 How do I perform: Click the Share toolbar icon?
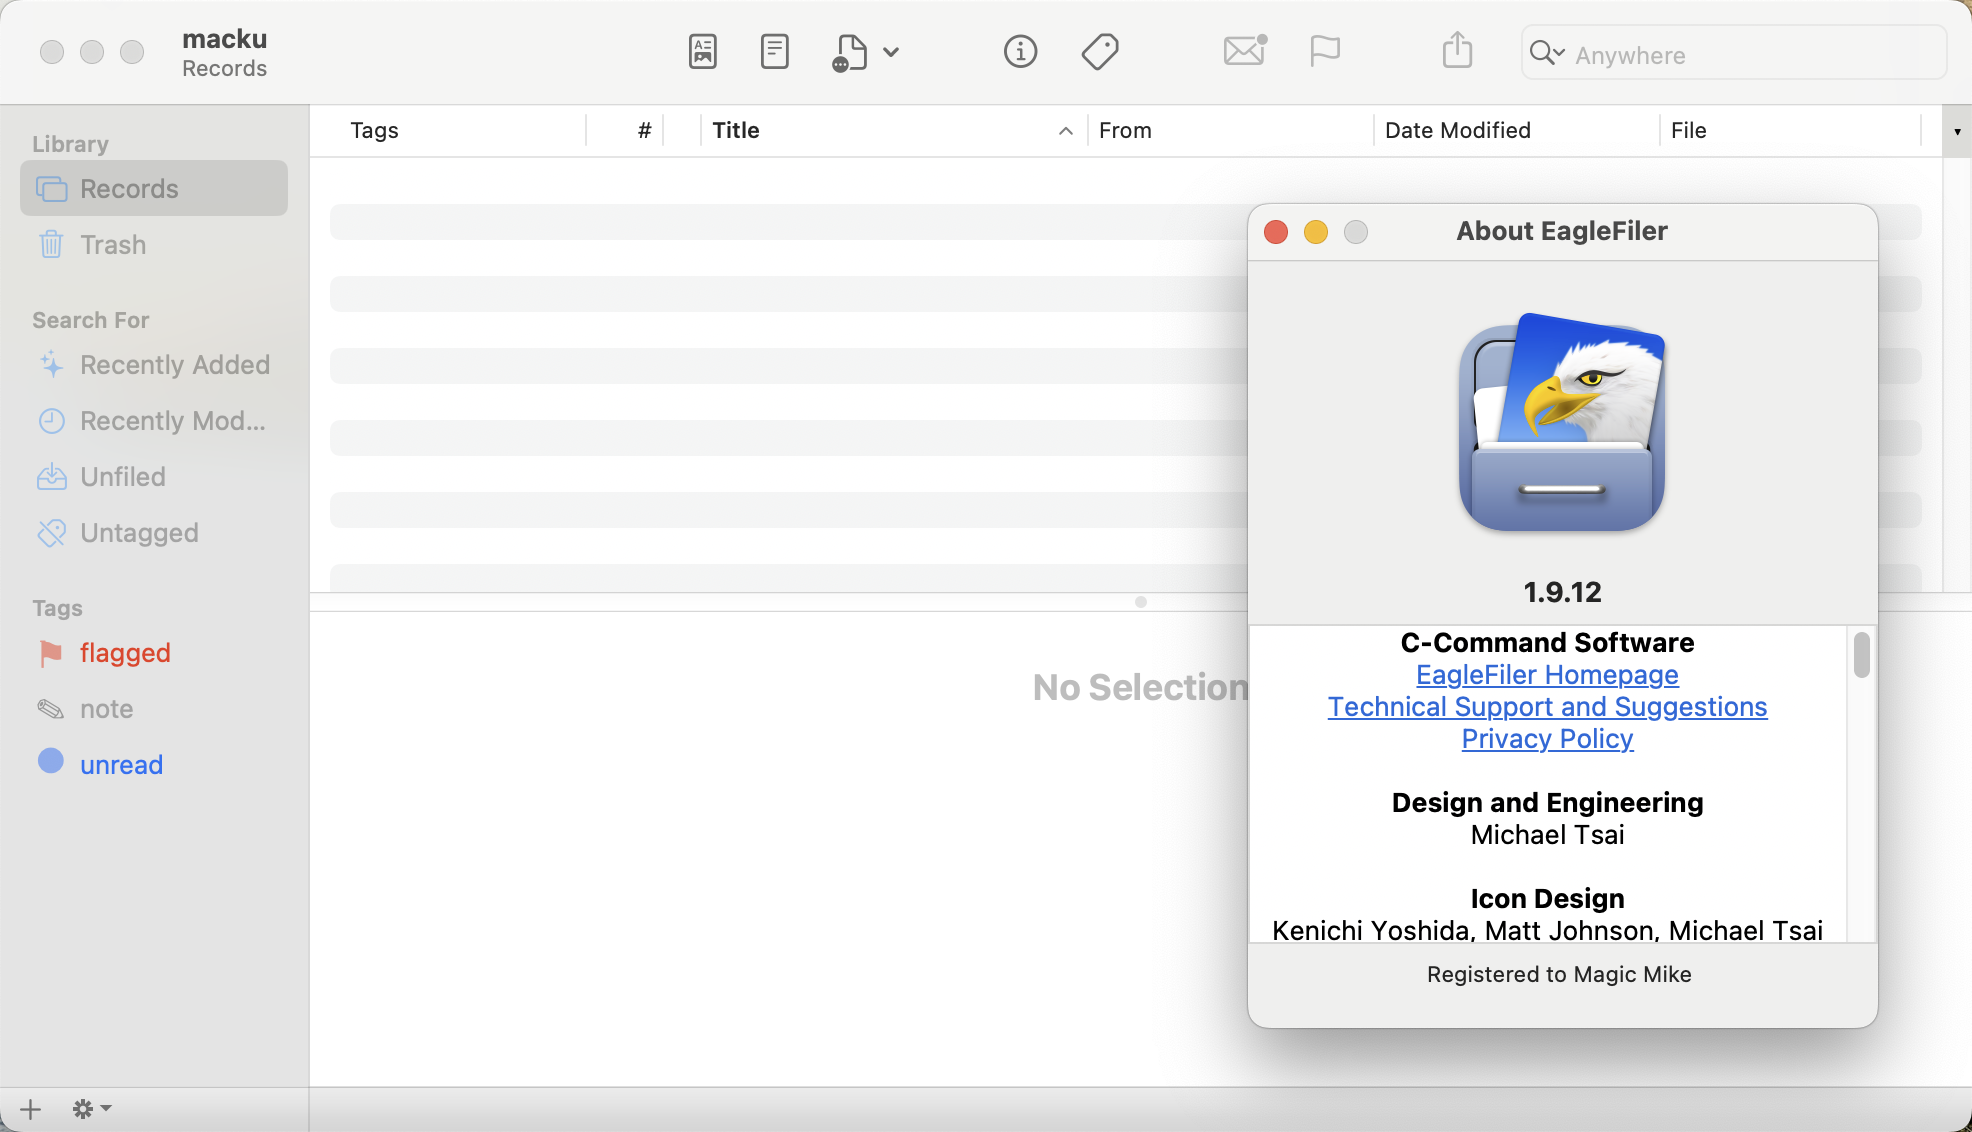click(1457, 50)
